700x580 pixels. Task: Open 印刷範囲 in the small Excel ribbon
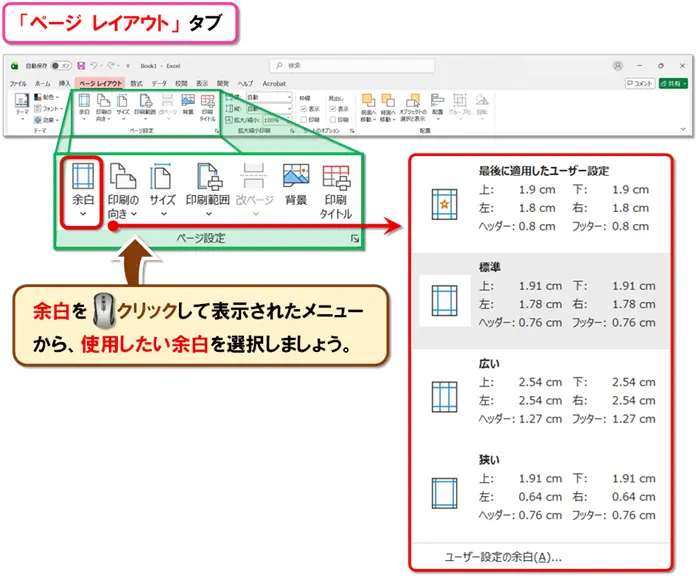(x=145, y=107)
